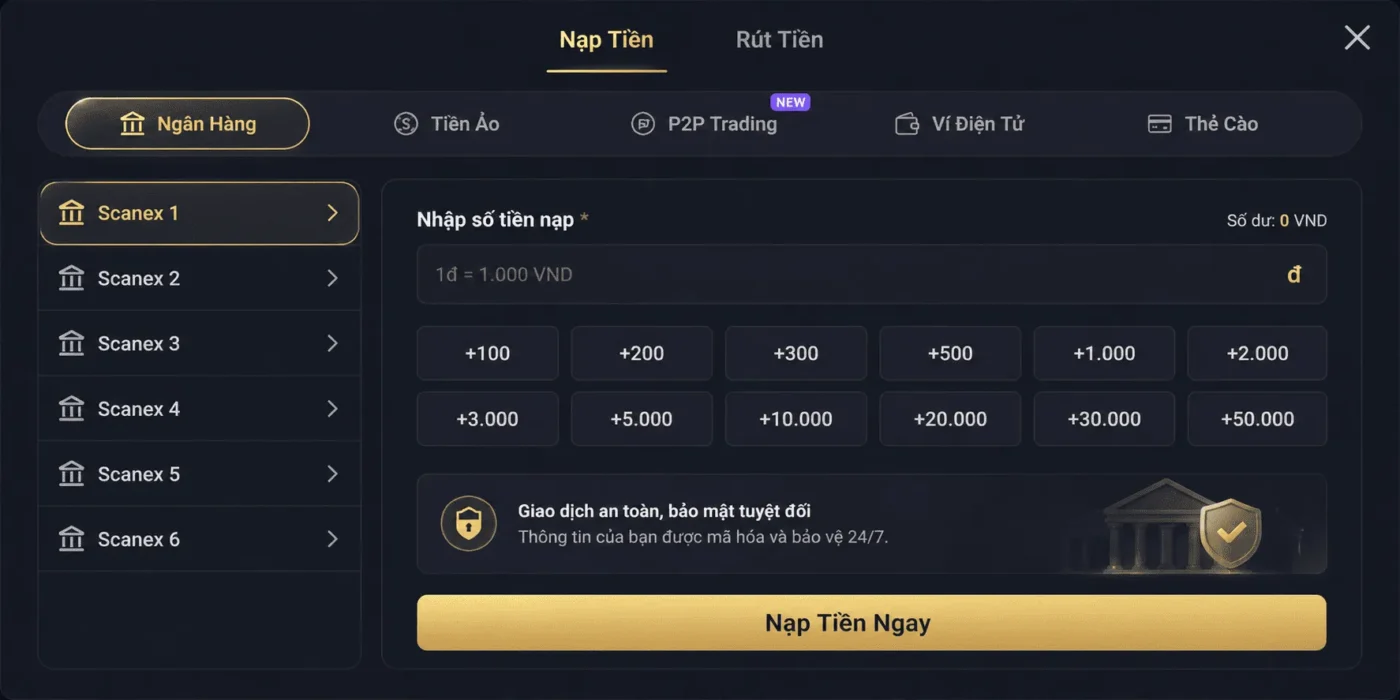1400x700 pixels.
Task: Select the Scanex 2 payment channel
Action: point(199,278)
